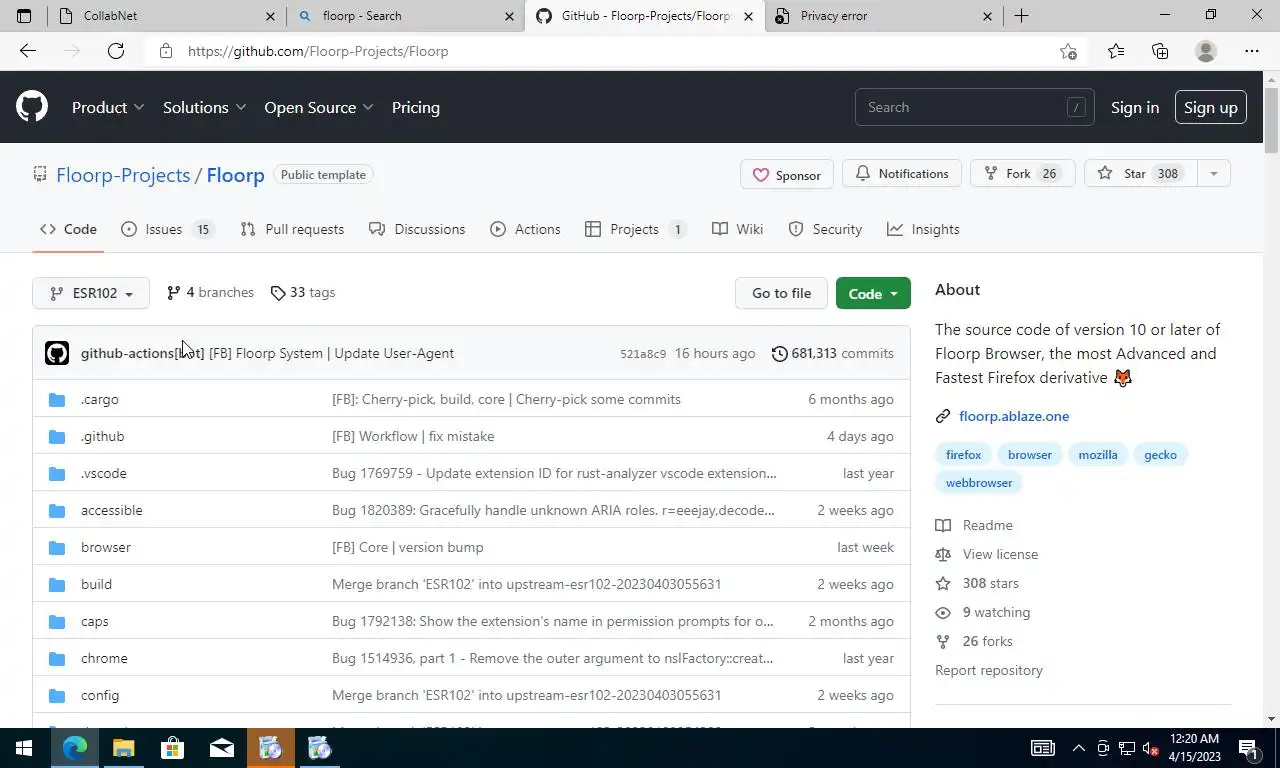Click the gecko topic tag
Screen dimensions: 1280x768
1160,454
